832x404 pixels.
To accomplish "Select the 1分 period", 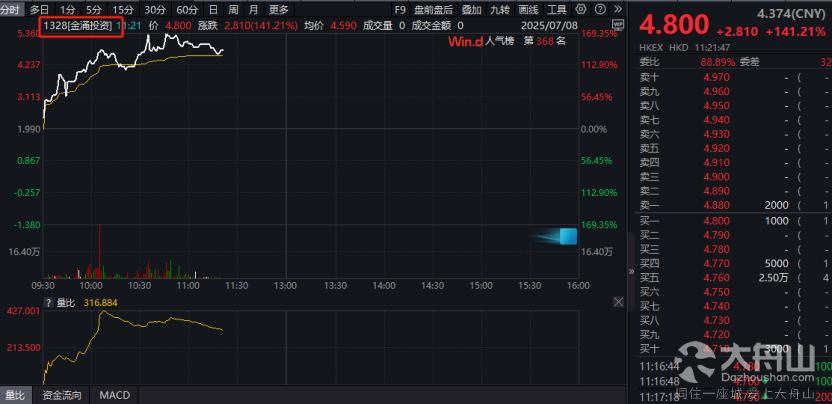I will click(67, 9).
